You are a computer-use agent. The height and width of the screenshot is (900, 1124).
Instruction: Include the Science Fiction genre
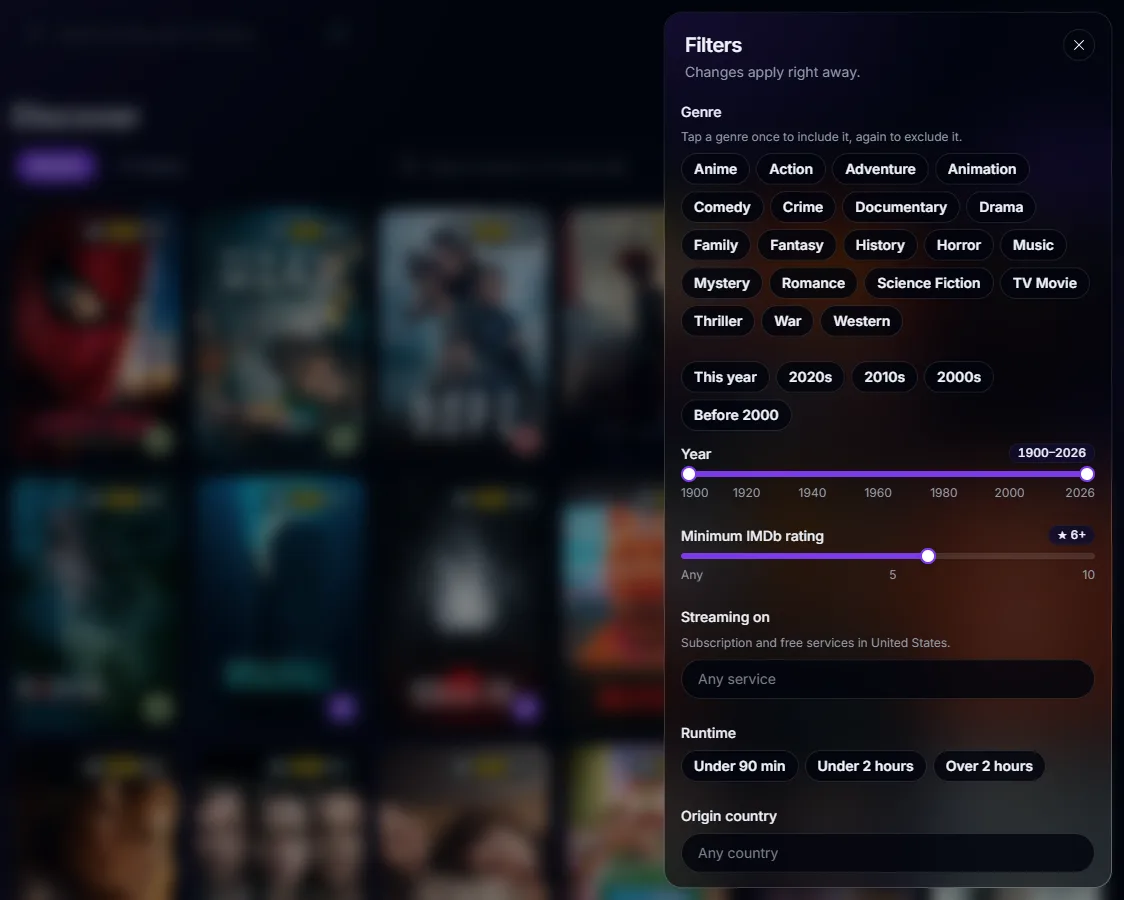click(x=928, y=283)
